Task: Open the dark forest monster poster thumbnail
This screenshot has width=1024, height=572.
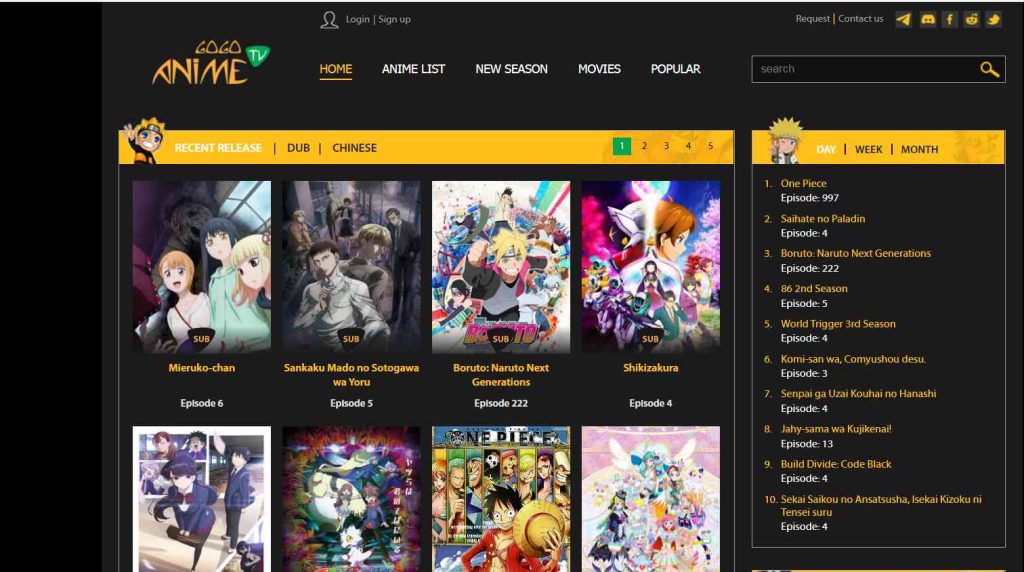Action: [x=351, y=499]
